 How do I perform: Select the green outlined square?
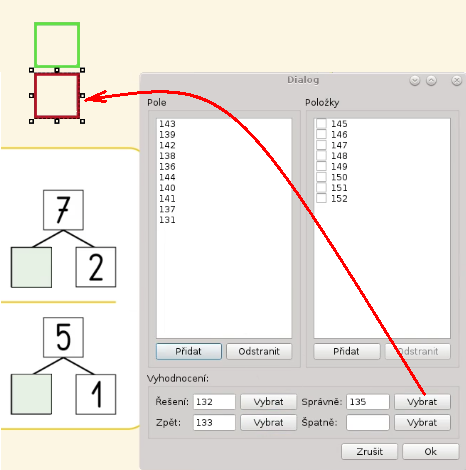[57, 45]
